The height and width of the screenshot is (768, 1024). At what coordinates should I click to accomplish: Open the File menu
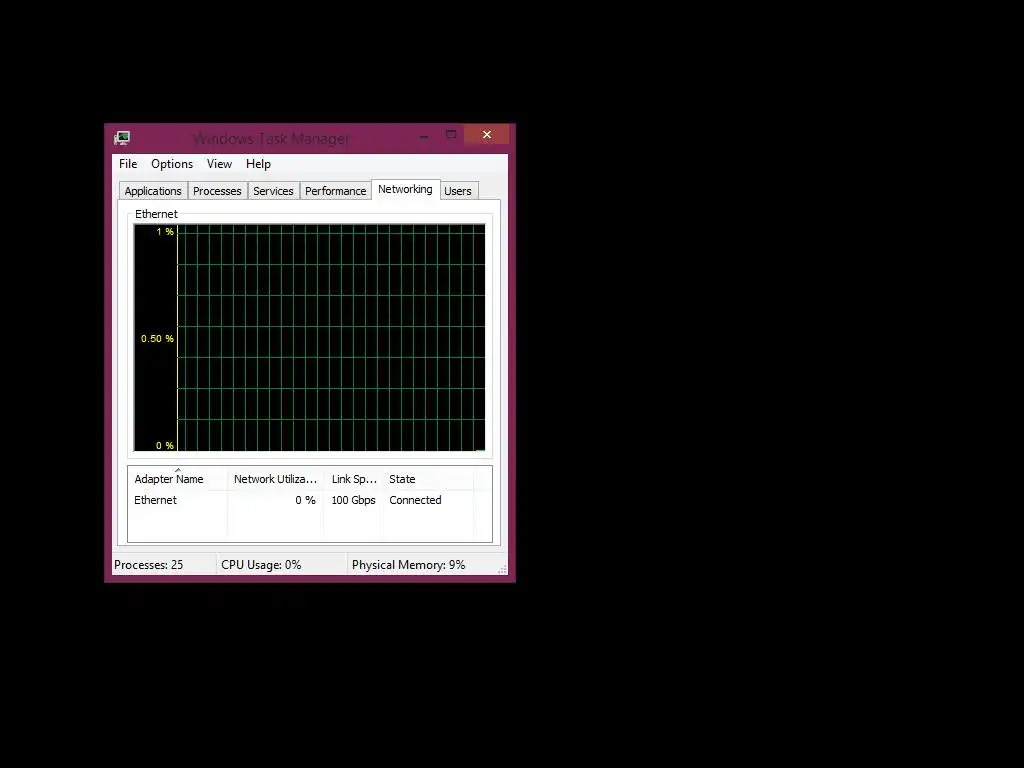pos(128,164)
